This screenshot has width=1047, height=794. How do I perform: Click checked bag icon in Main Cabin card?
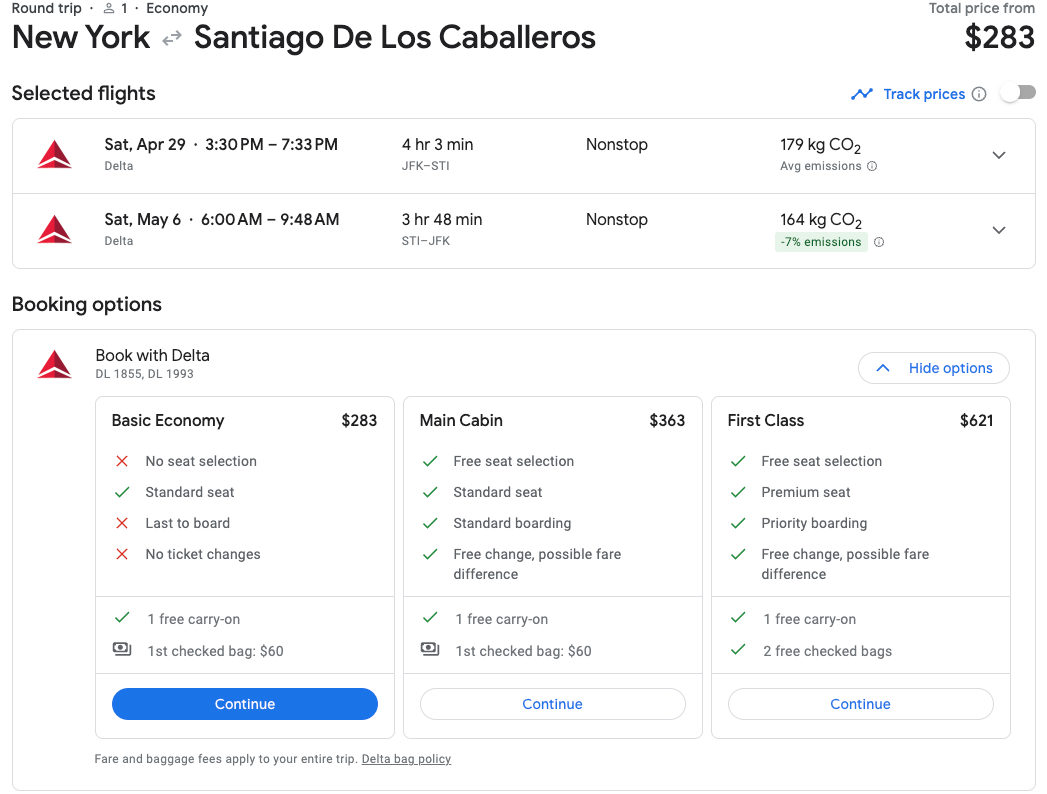pos(430,650)
